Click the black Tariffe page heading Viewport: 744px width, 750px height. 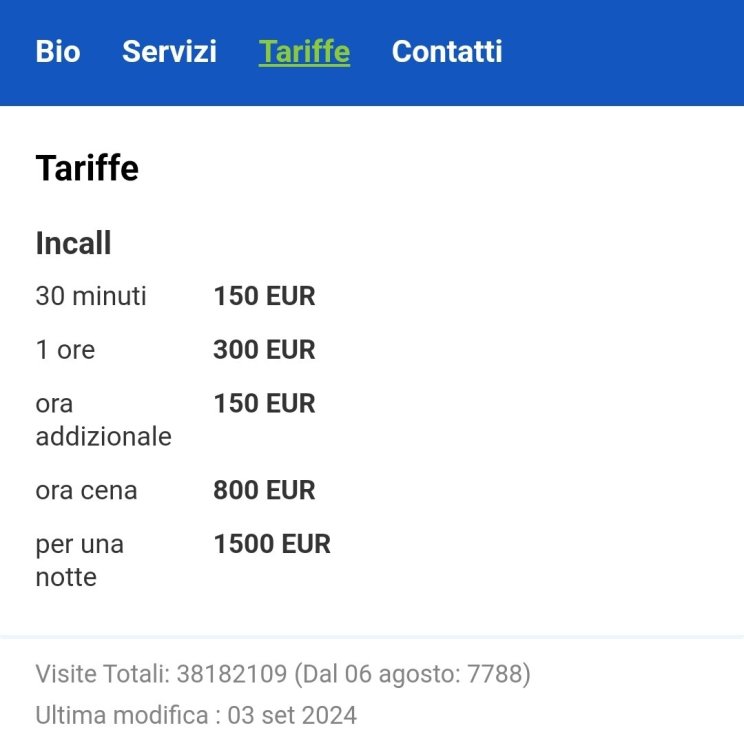pyautogui.click(x=87, y=168)
